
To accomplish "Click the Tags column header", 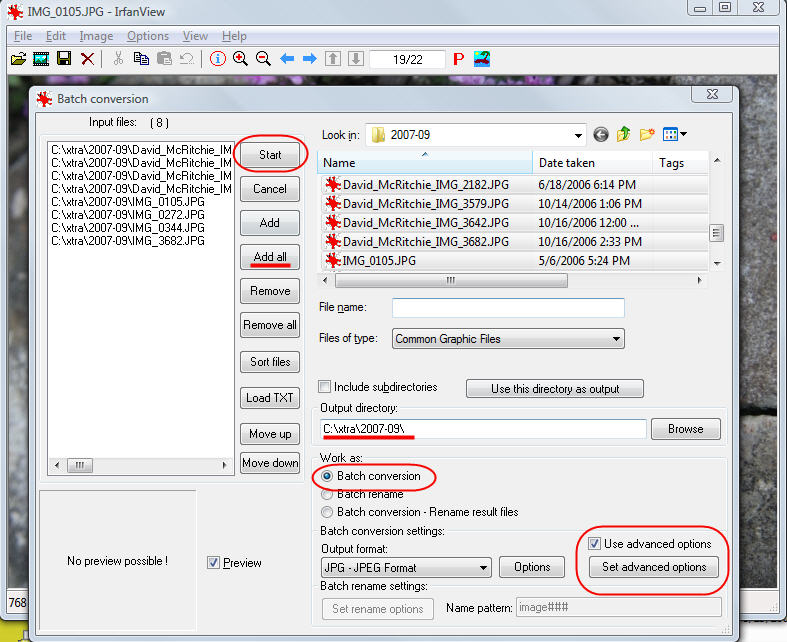I will (x=681, y=163).
